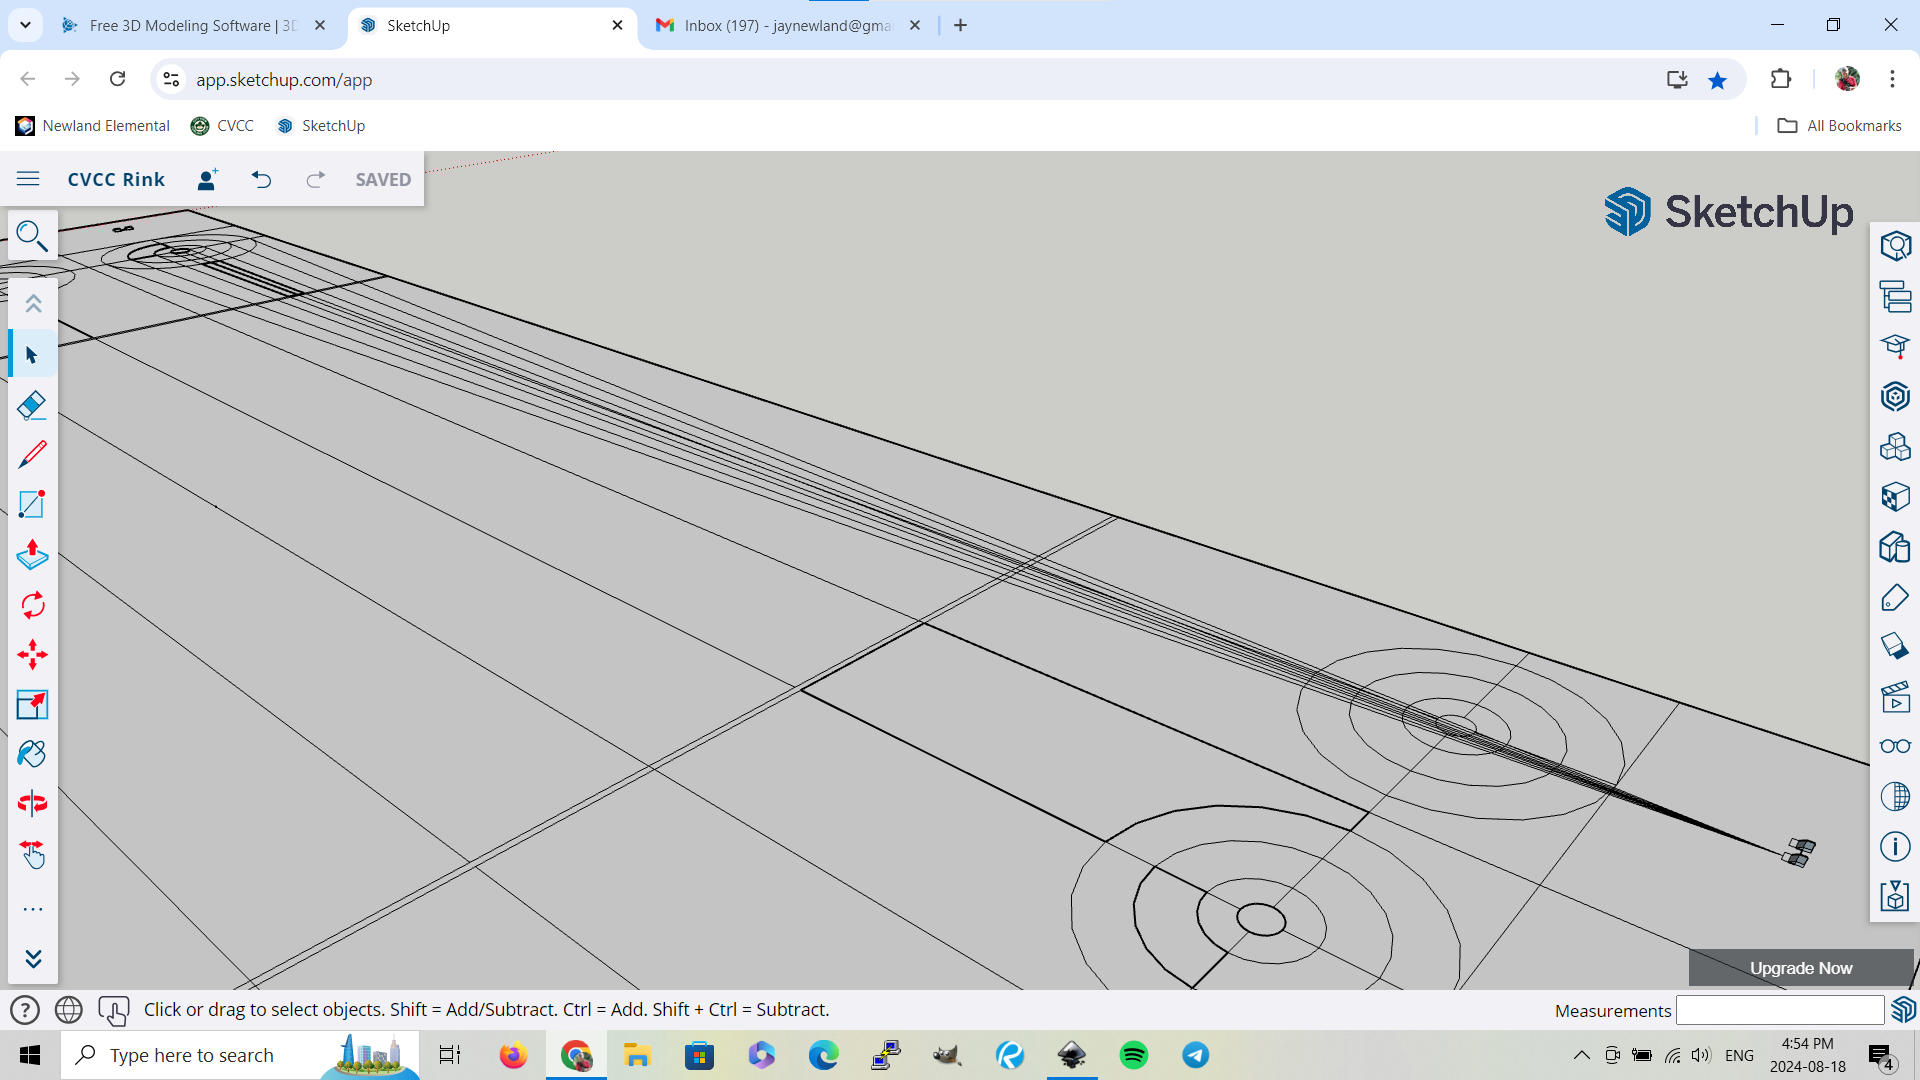Select the Push/Pull tool
Image resolution: width=1920 pixels, height=1080 pixels.
pos(32,555)
